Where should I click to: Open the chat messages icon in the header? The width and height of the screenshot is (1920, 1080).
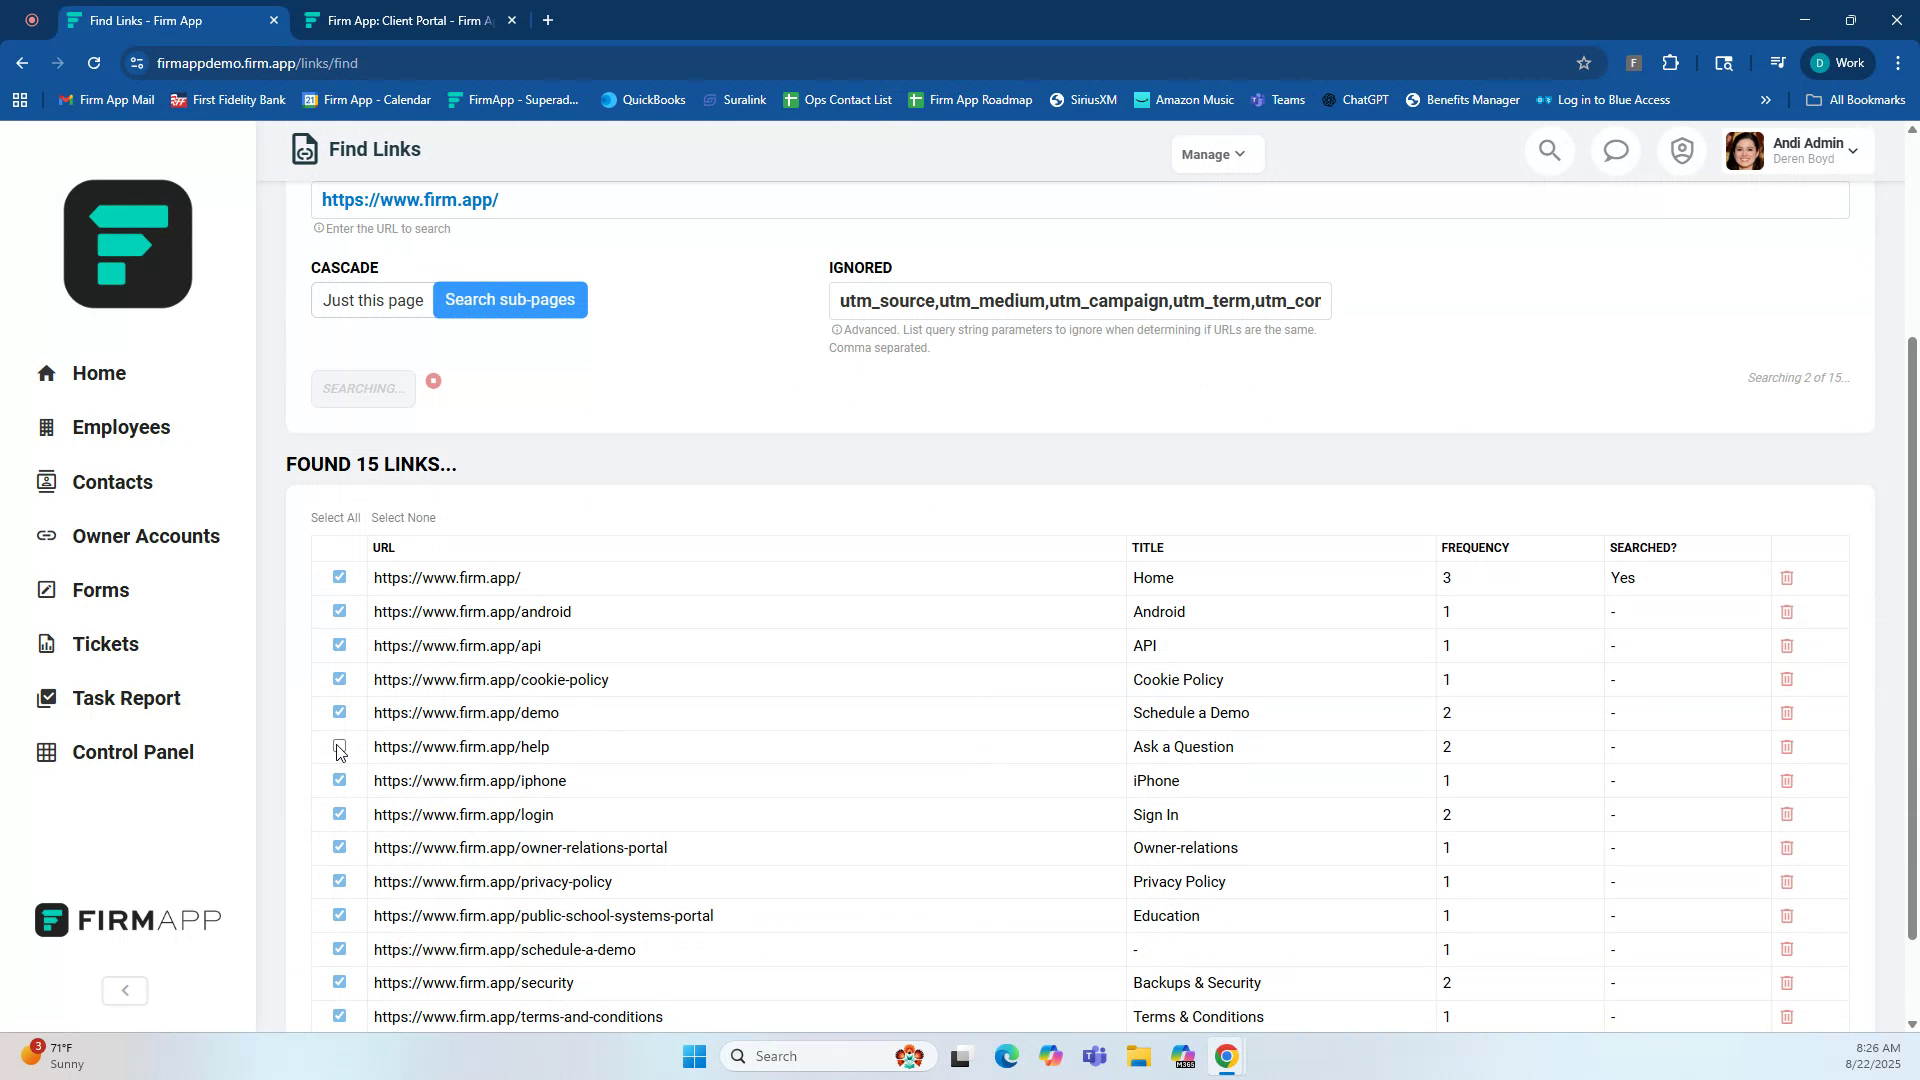1615,150
